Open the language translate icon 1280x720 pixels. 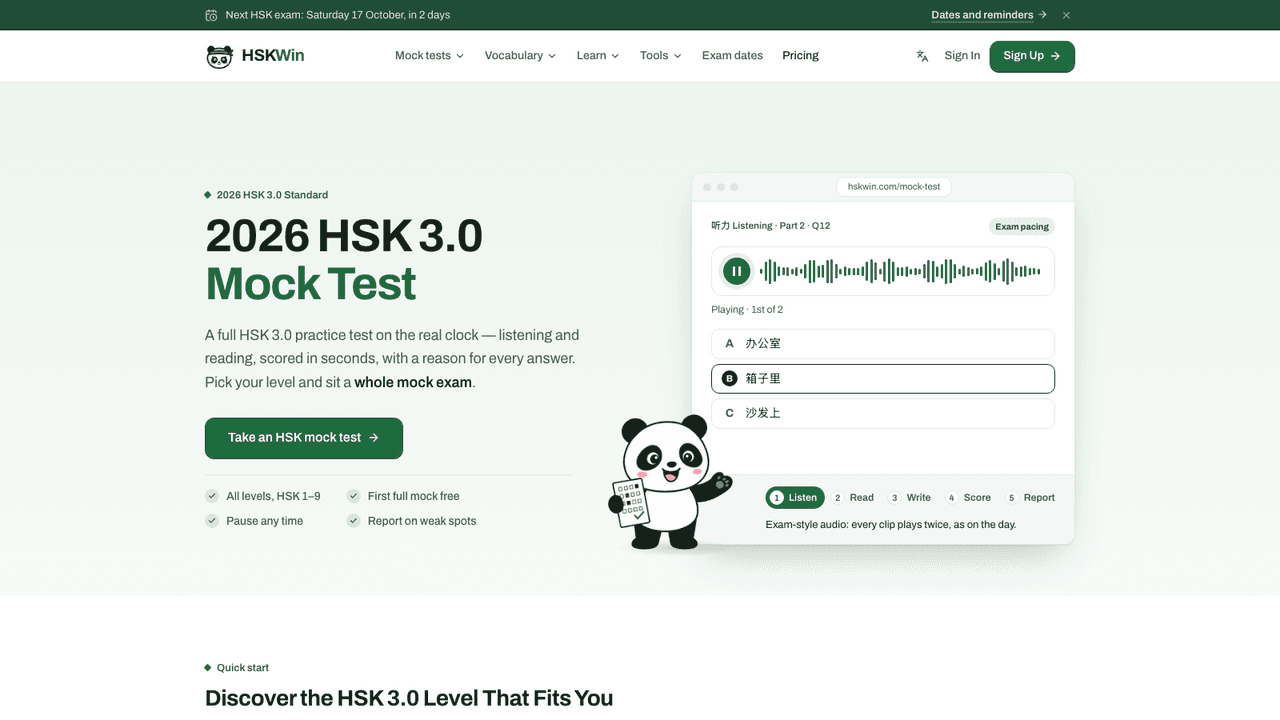click(922, 56)
